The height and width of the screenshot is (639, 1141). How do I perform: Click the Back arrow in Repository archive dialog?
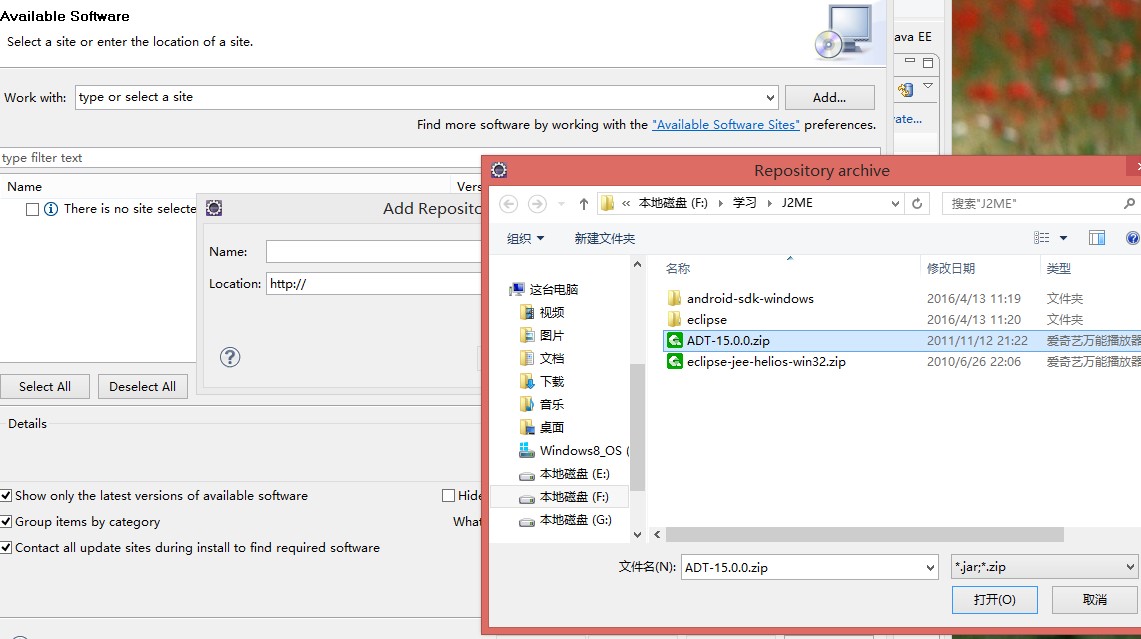tap(509, 204)
